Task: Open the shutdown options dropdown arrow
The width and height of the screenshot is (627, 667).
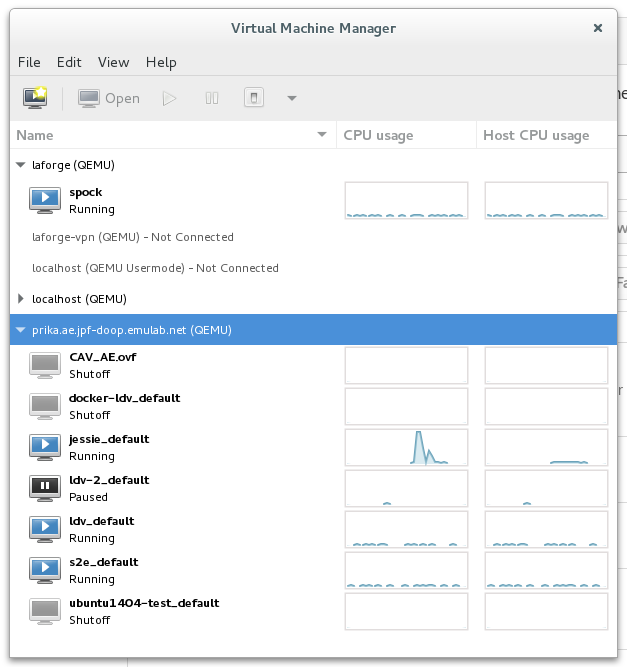Action: (x=292, y=98)
